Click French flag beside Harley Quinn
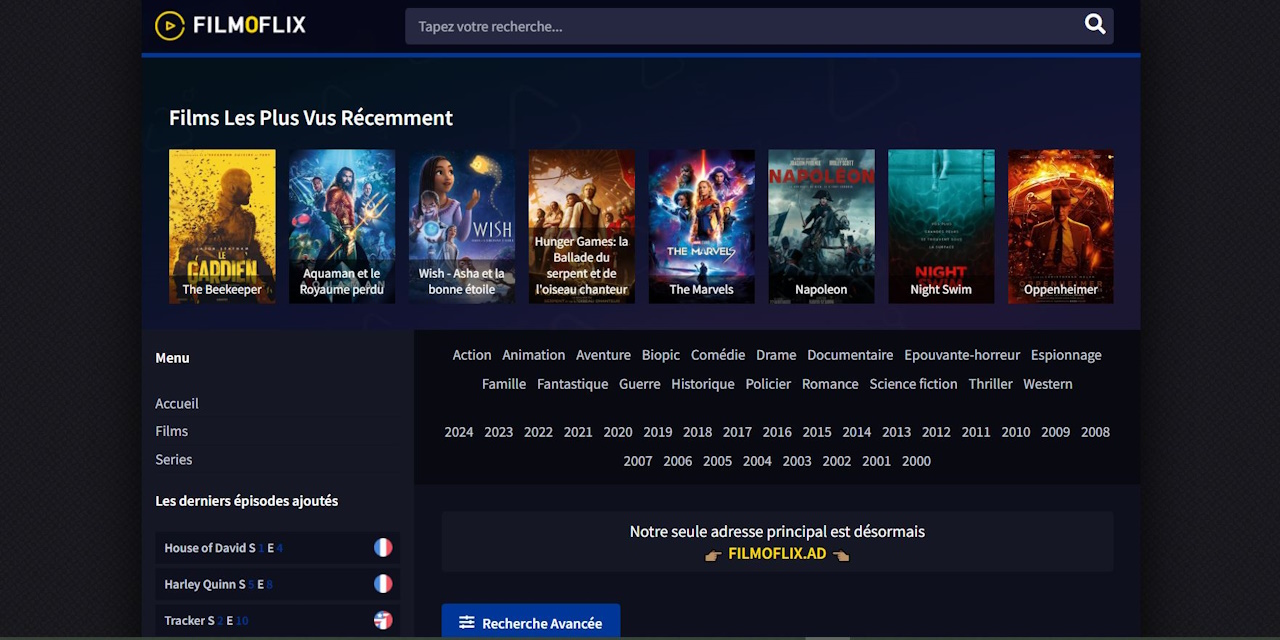1280x640 pixels. pyautogui.click(x=383, y=584)
